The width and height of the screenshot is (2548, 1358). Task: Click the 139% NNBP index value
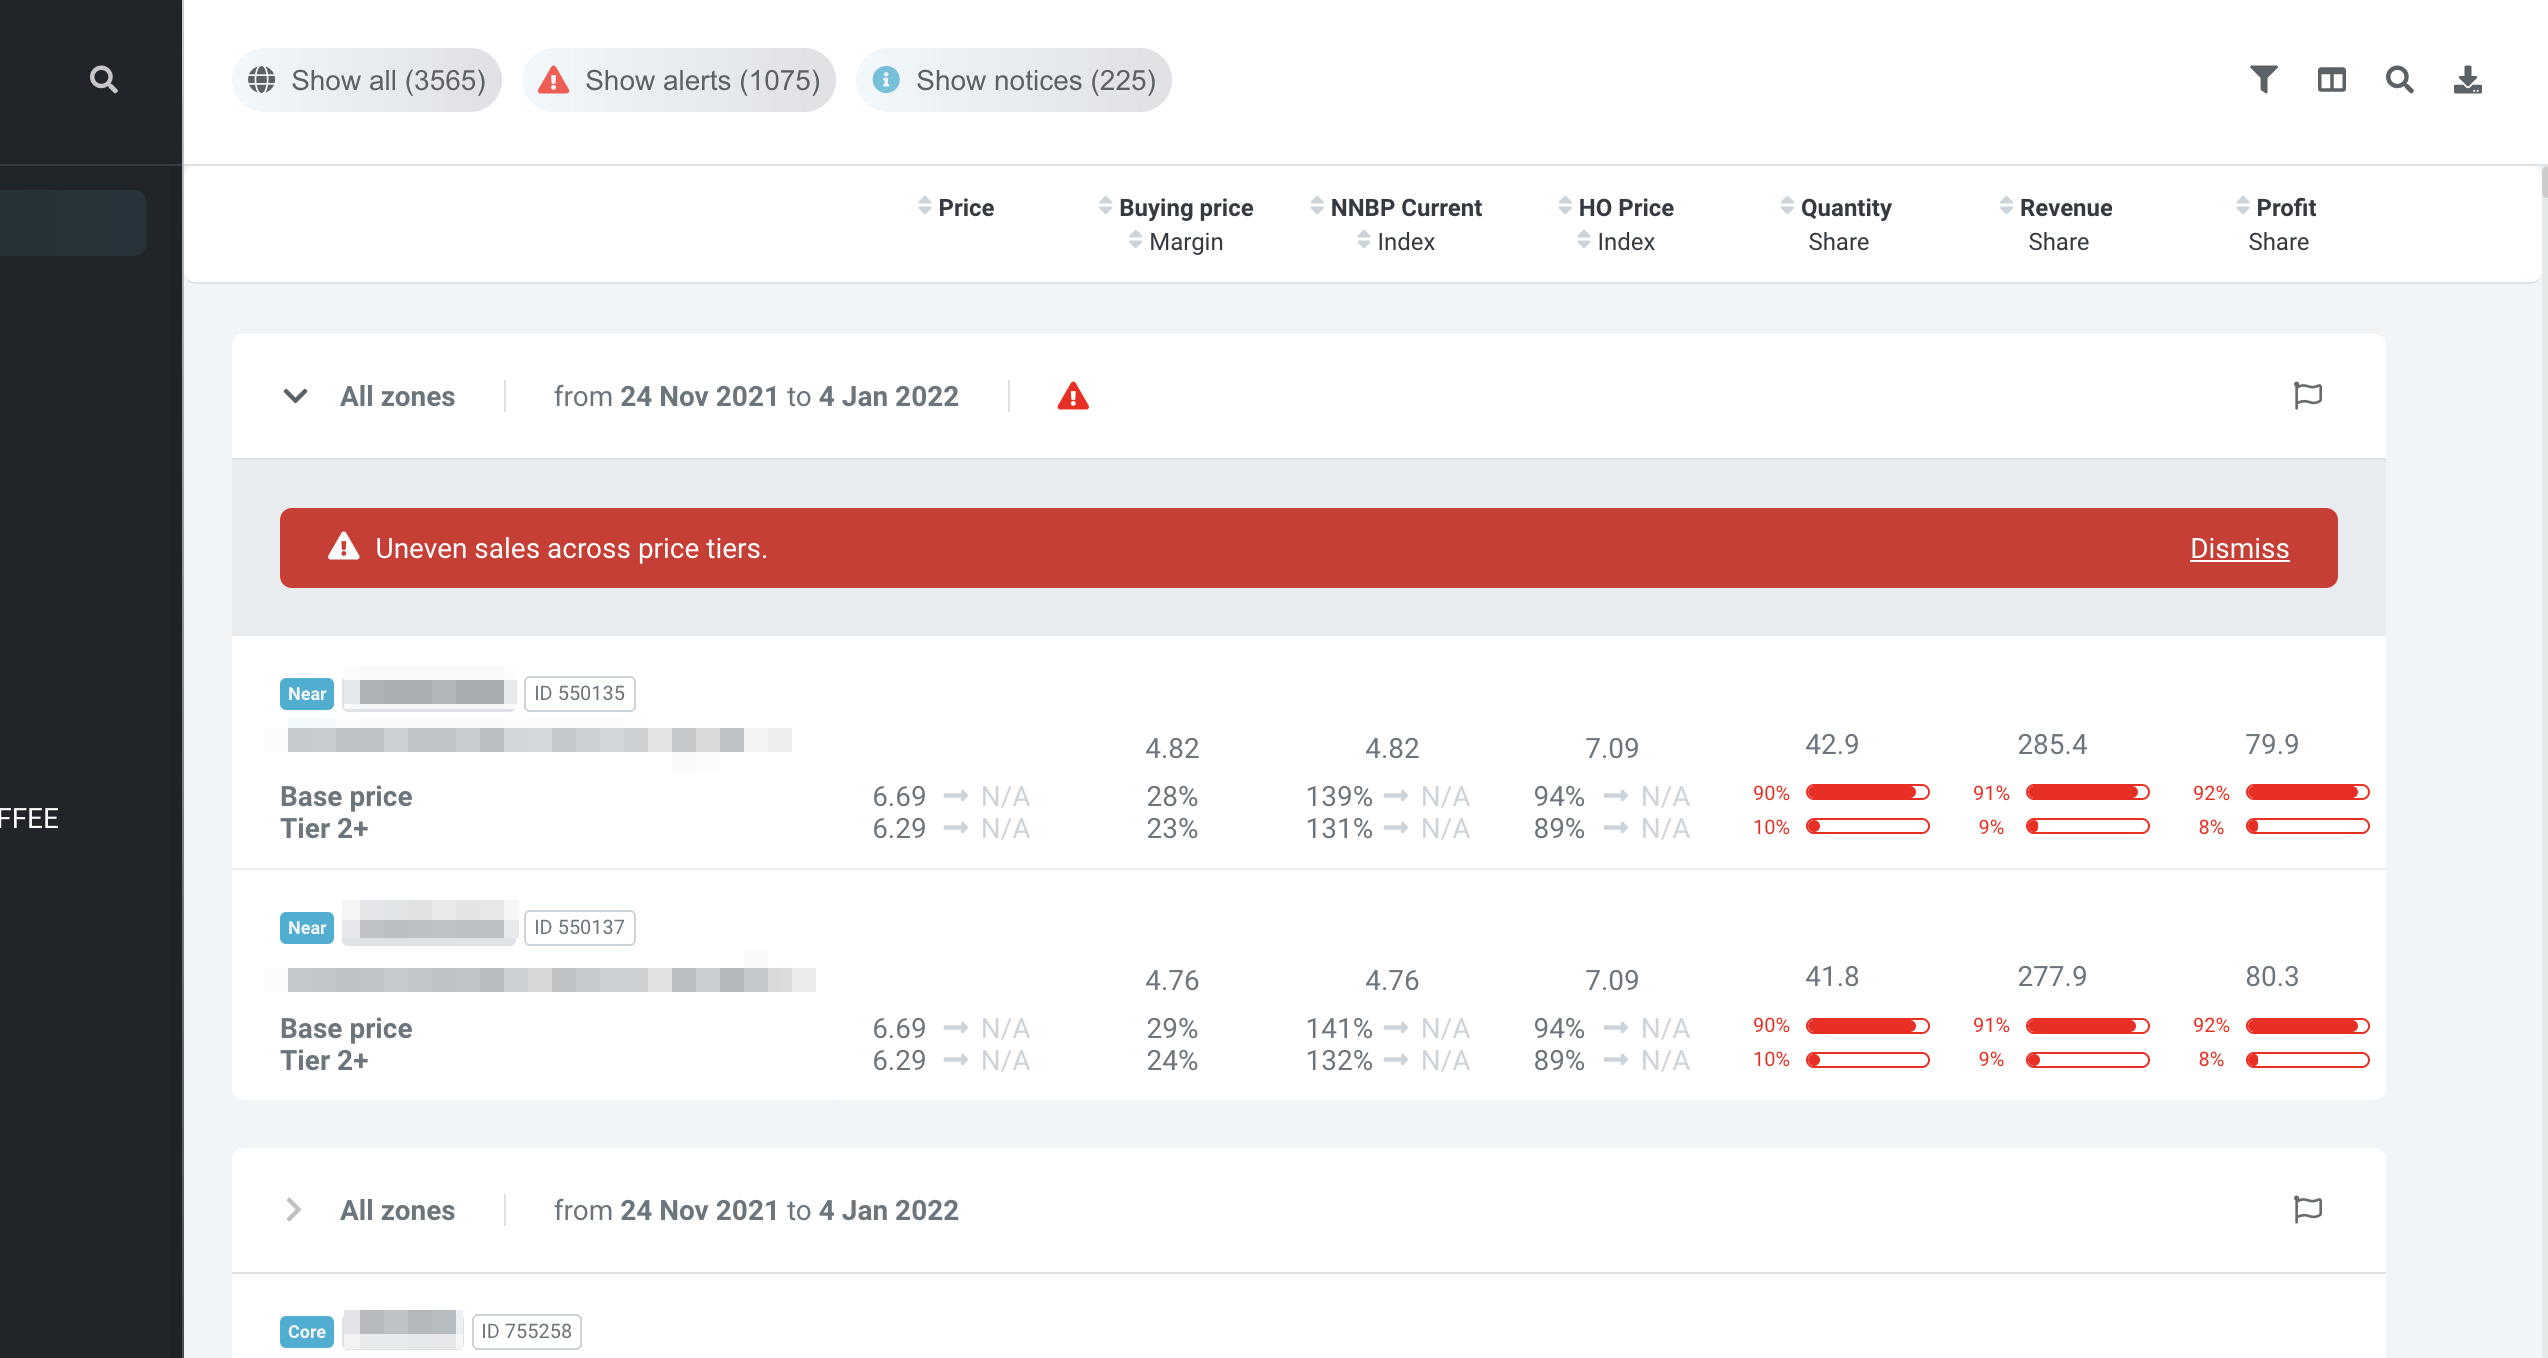1339,796
